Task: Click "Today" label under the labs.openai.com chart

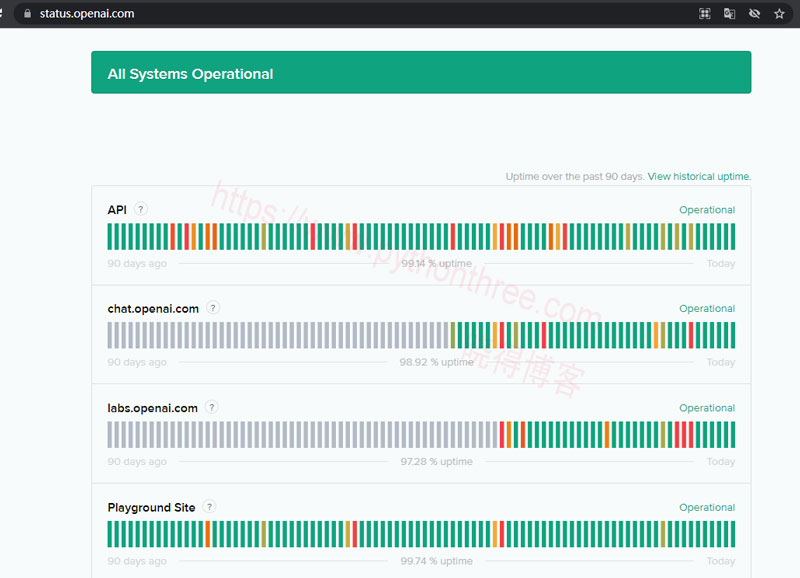Action: [721, 462]
